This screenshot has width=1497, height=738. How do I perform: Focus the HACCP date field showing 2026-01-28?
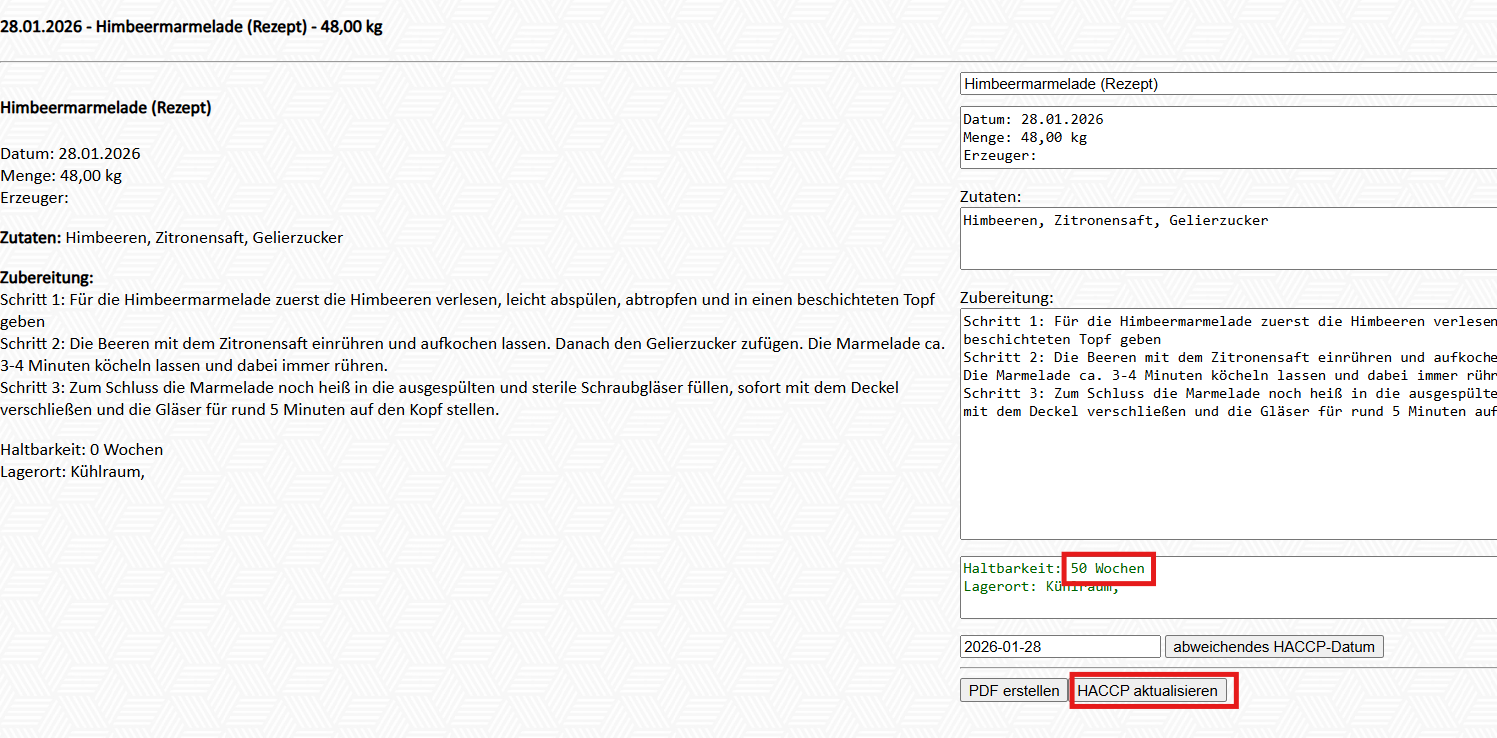1059,647
